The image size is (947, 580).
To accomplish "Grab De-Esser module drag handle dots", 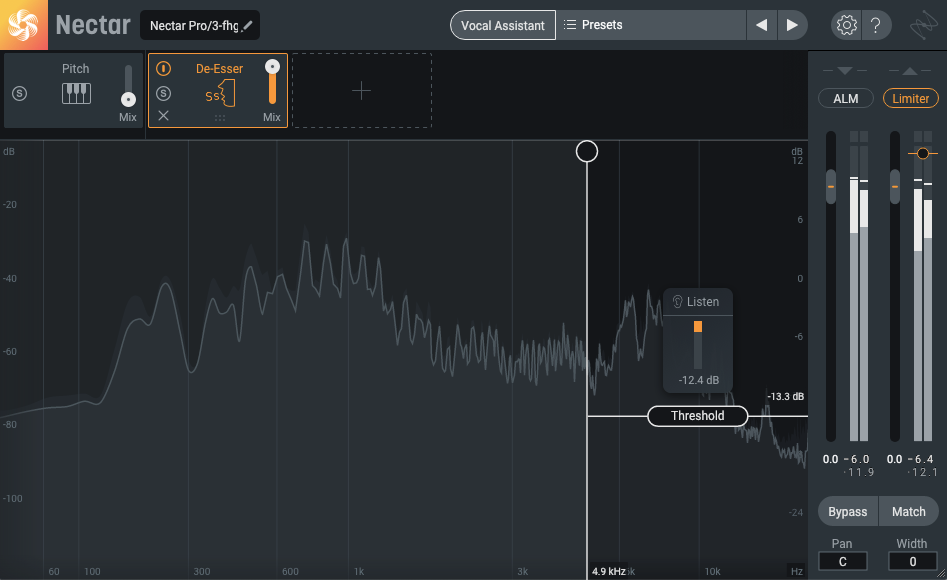I will [220, 118].
